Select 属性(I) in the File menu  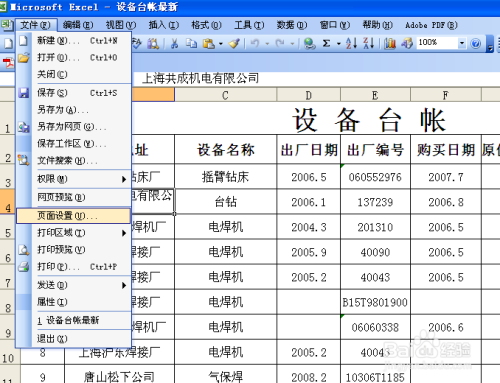(73, 302)
